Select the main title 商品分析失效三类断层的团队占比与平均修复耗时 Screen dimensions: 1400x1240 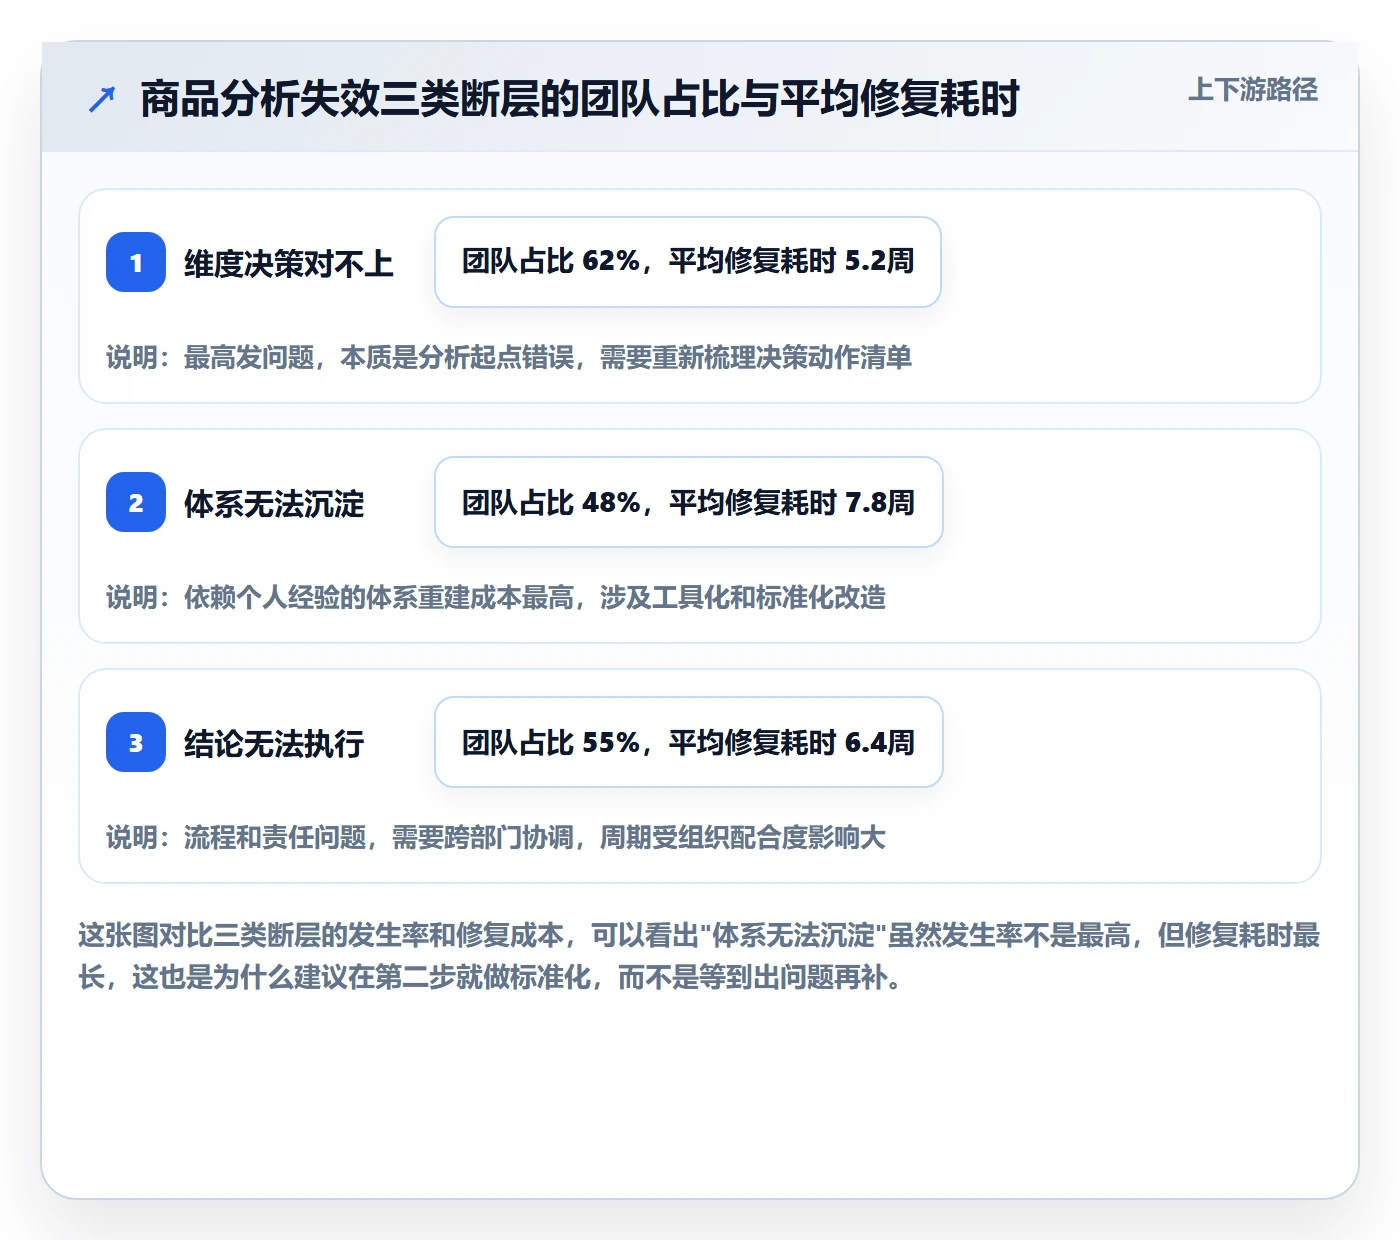580,99
